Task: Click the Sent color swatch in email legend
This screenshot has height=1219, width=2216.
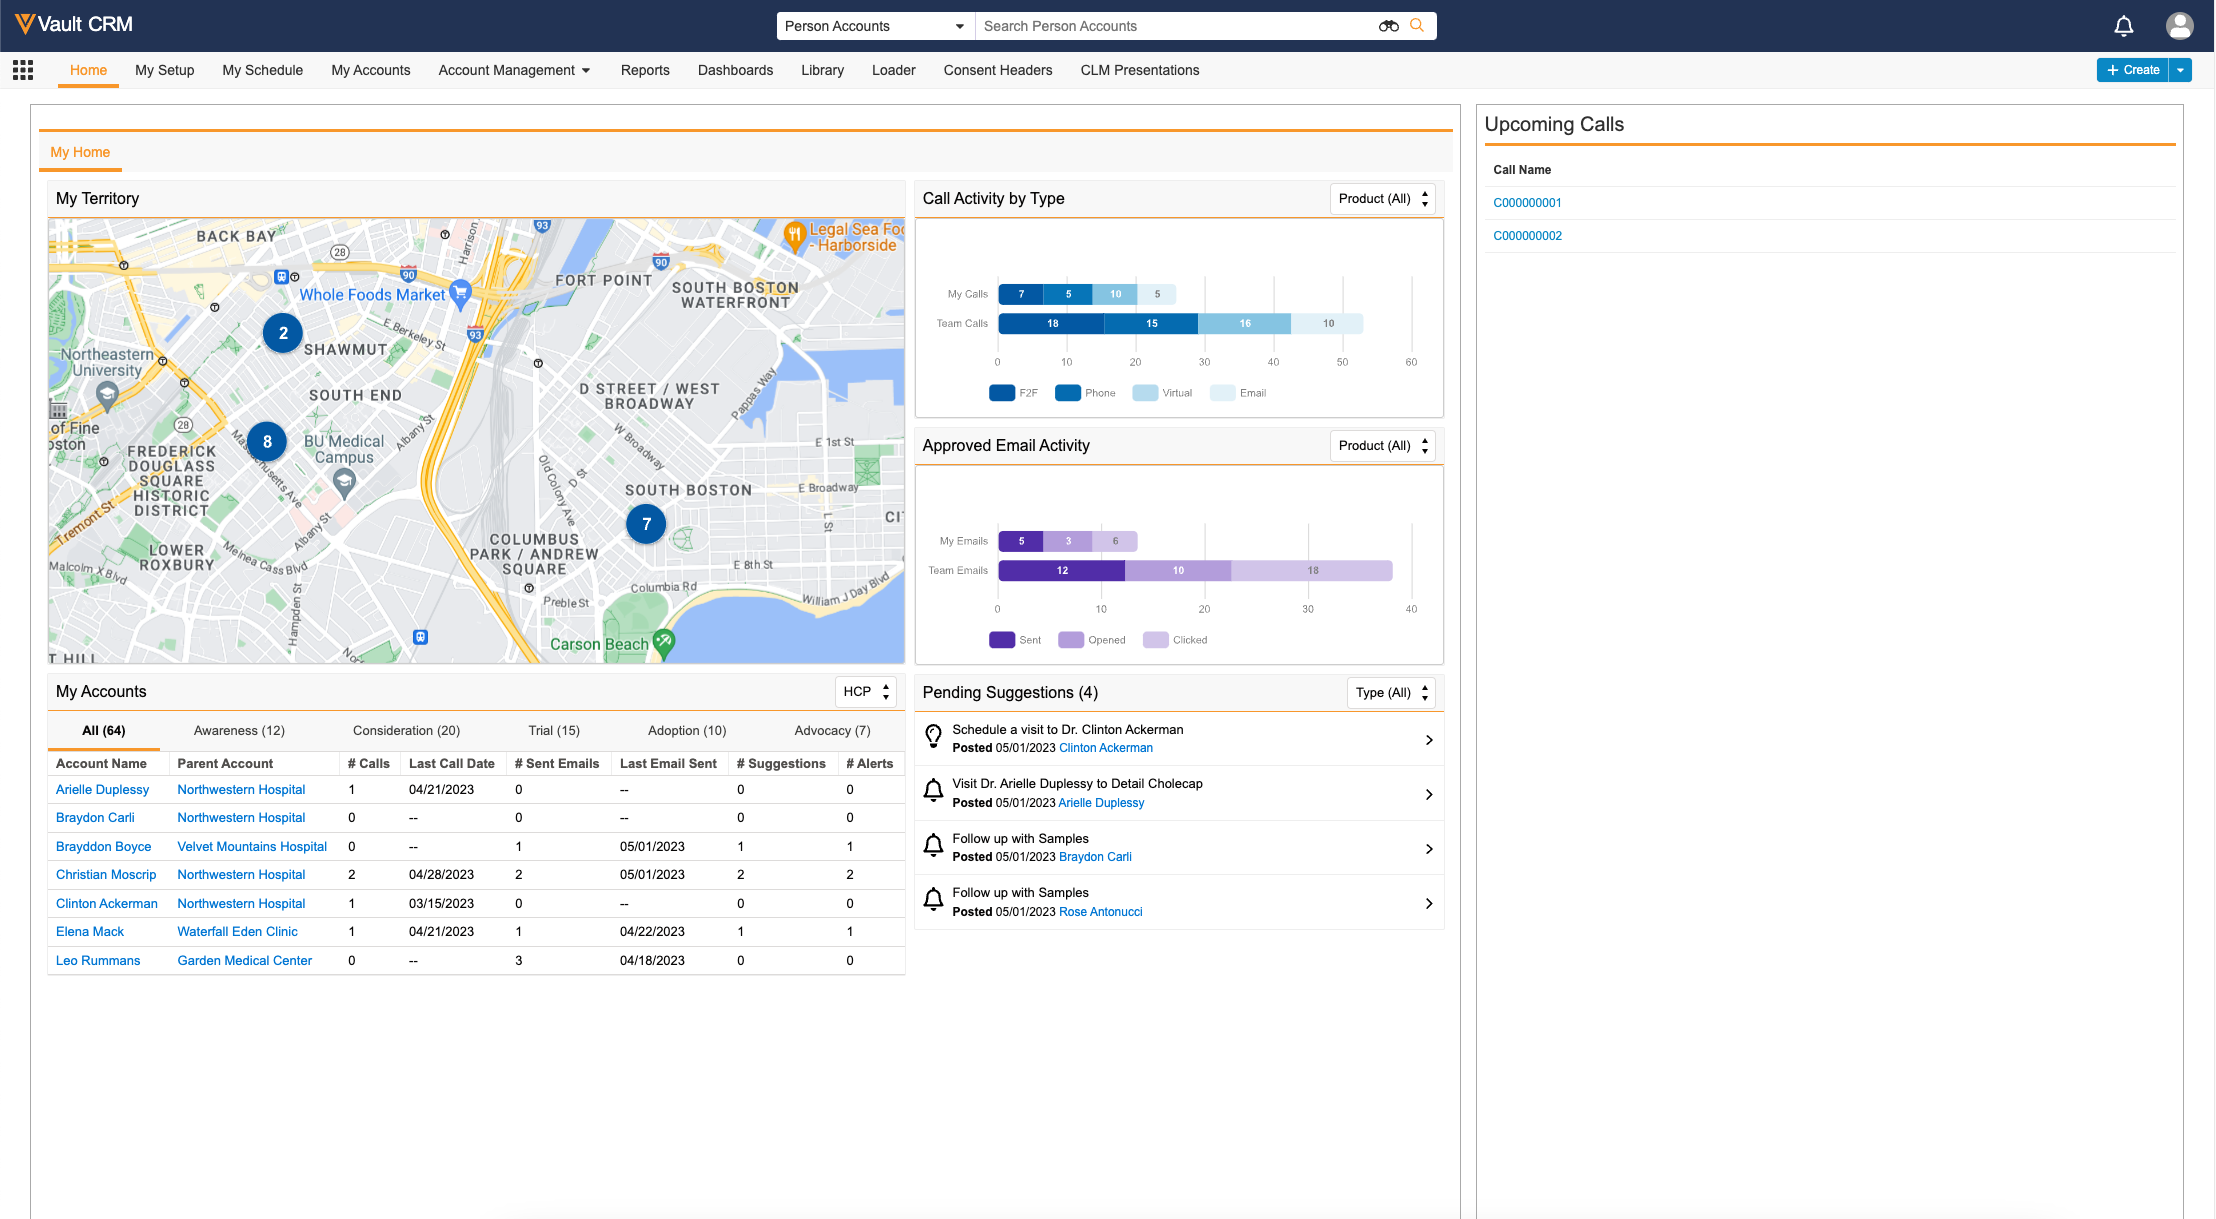Action: [1002, 640]
